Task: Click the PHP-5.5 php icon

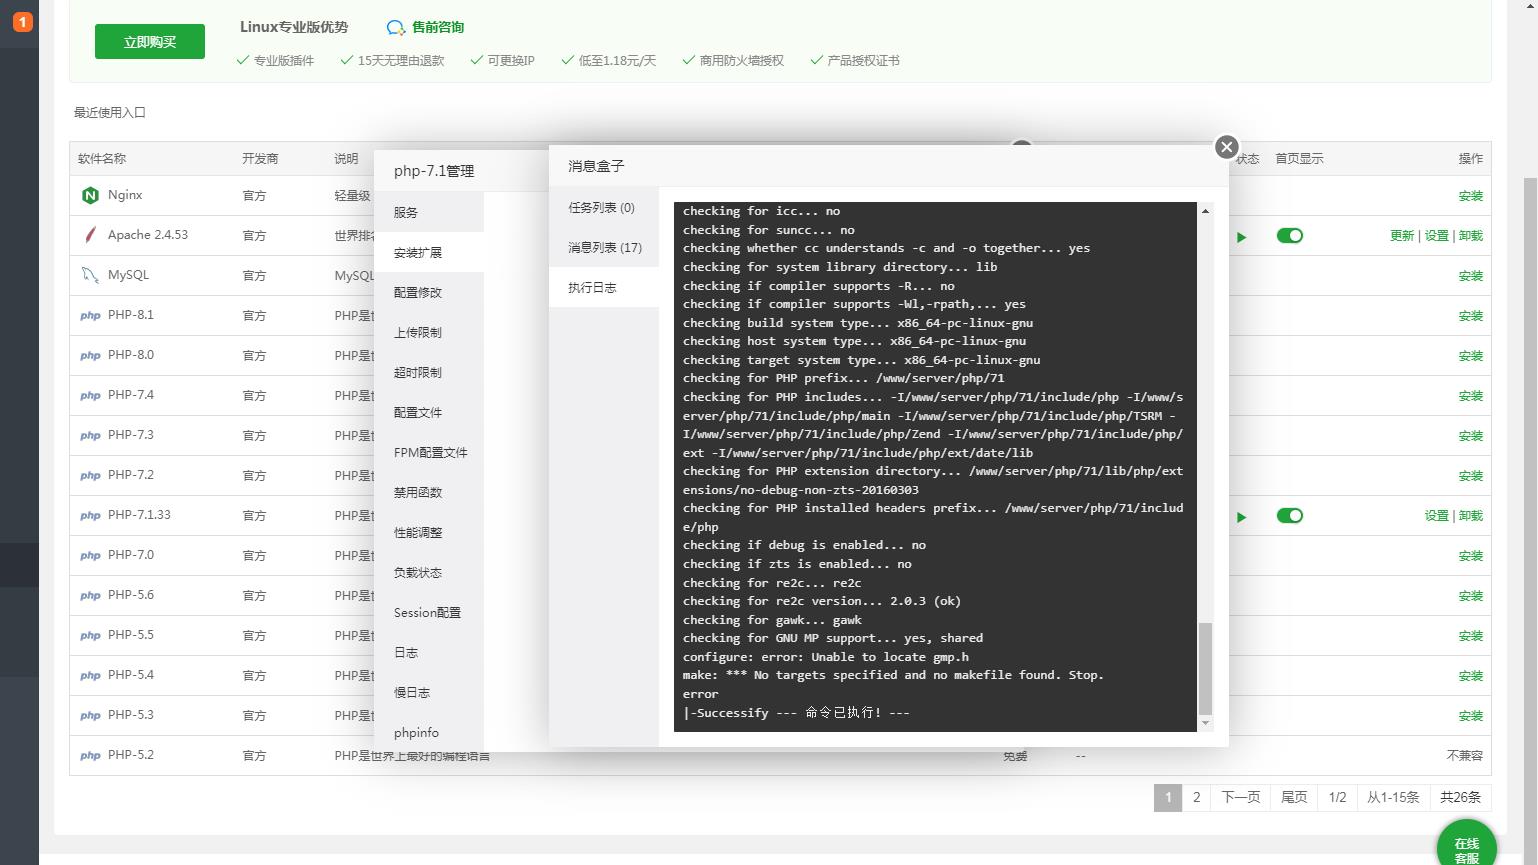Action: (90, 635)
